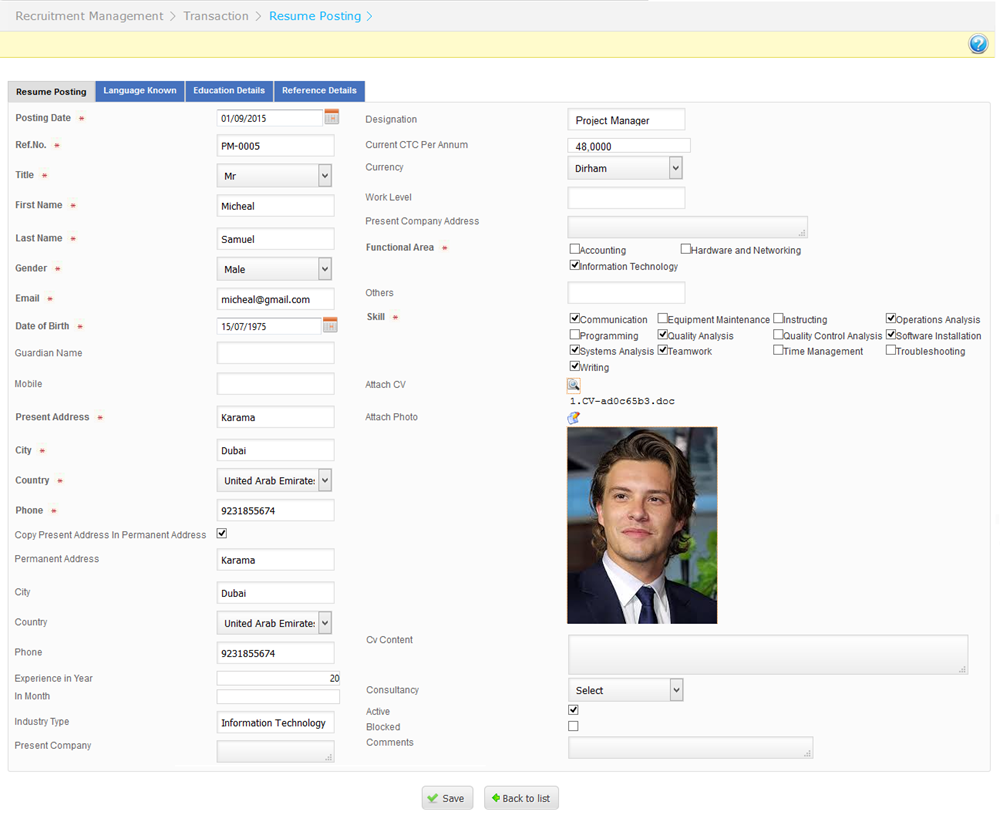Open the Posting Date calendar picker

[x=332, y=117]
